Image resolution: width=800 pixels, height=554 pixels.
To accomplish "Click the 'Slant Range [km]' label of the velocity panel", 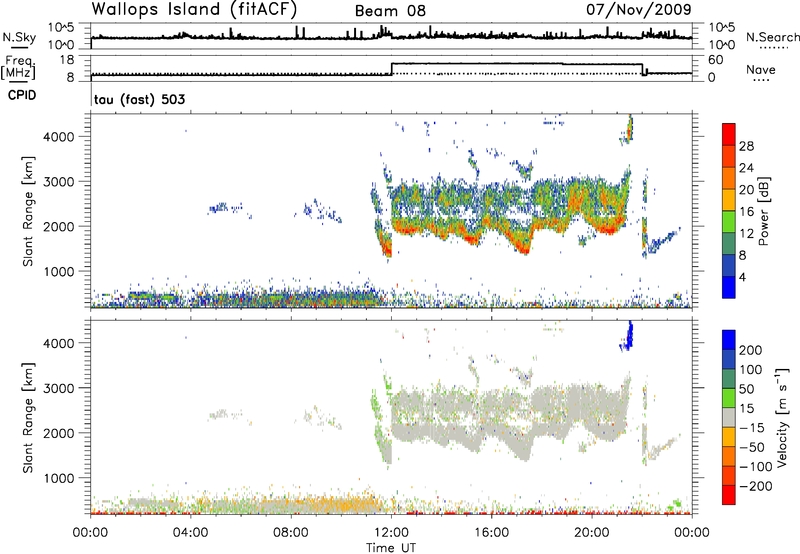I will coord(28,418).
